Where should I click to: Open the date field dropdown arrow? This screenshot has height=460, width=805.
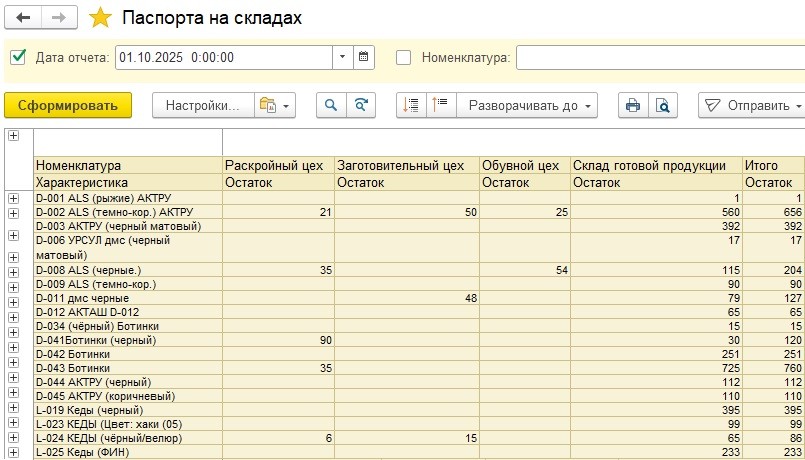[343, 57]
